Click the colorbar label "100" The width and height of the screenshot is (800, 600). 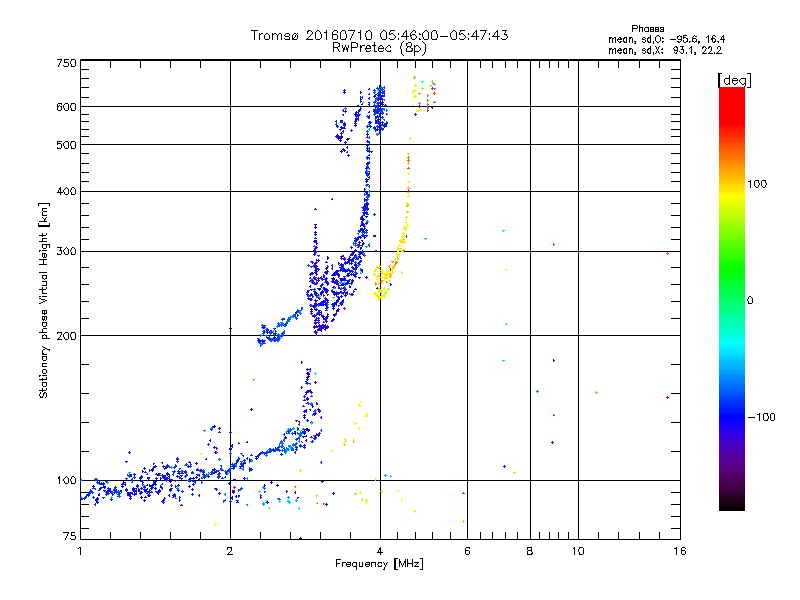(x=757, y=184)
